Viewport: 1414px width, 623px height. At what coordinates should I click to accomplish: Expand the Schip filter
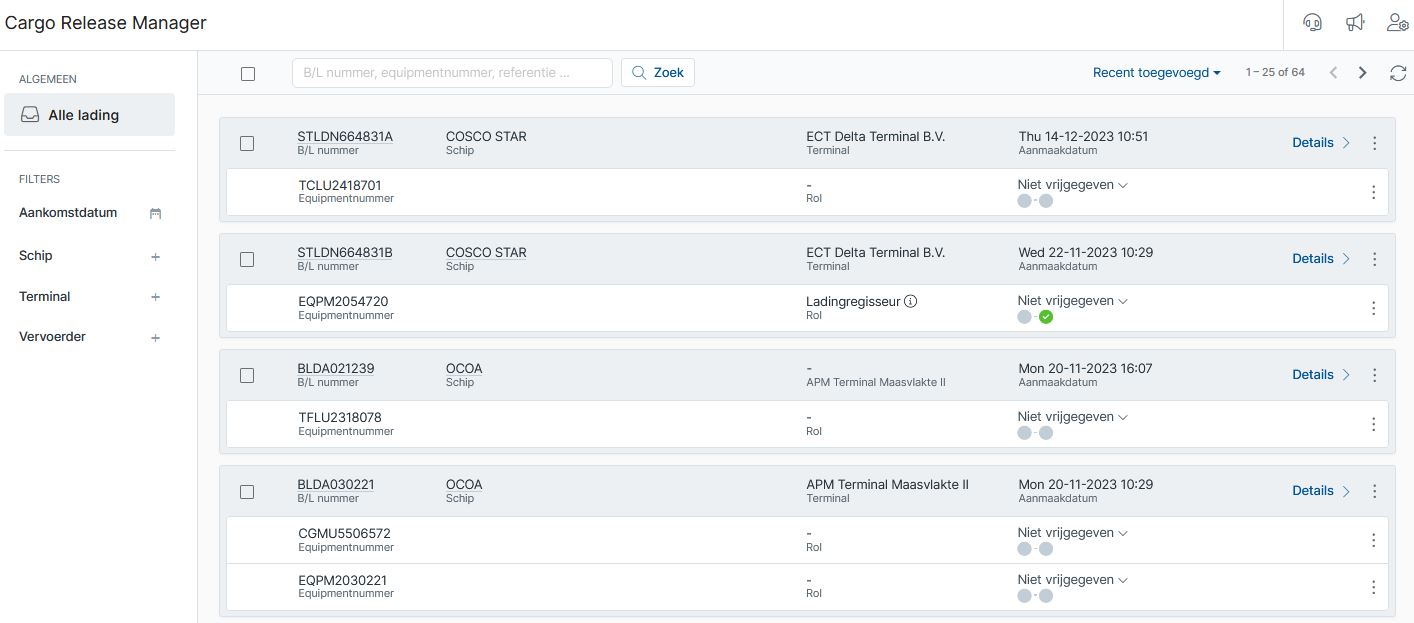[155, 256]
